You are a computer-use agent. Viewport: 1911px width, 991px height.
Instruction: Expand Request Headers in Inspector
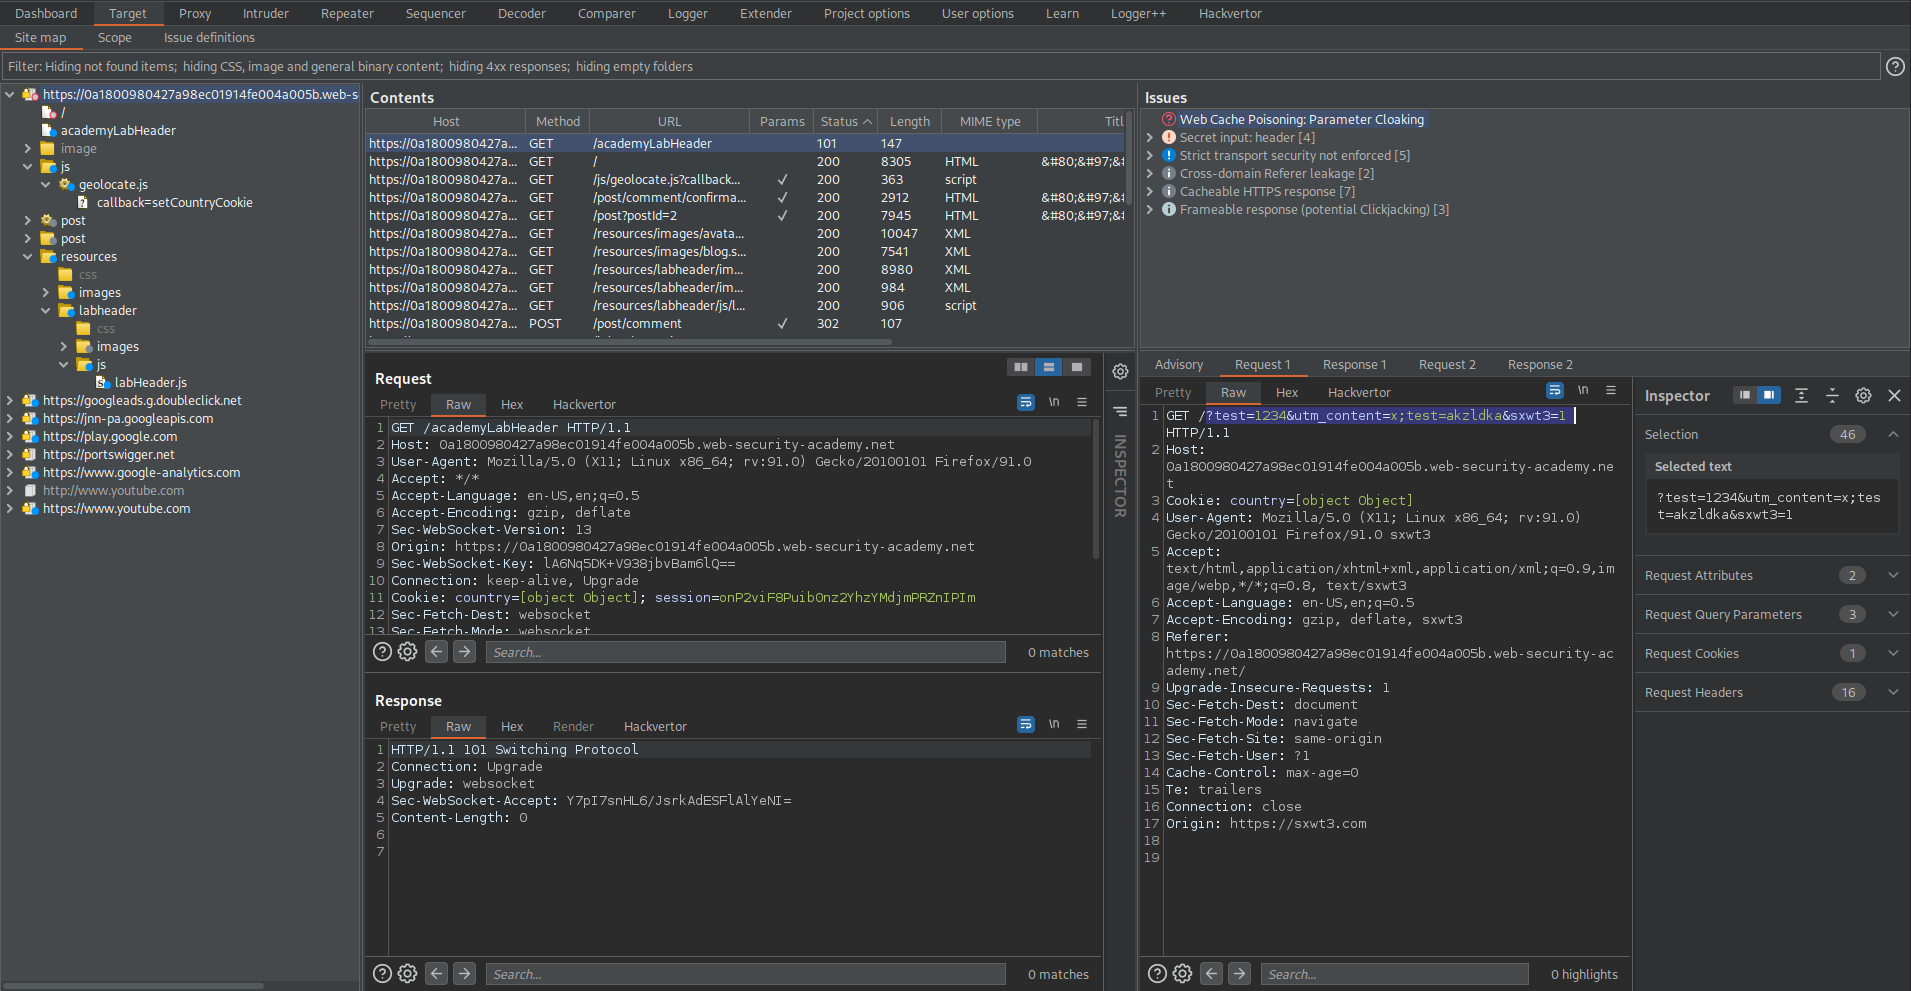[x=1893, y=692]
